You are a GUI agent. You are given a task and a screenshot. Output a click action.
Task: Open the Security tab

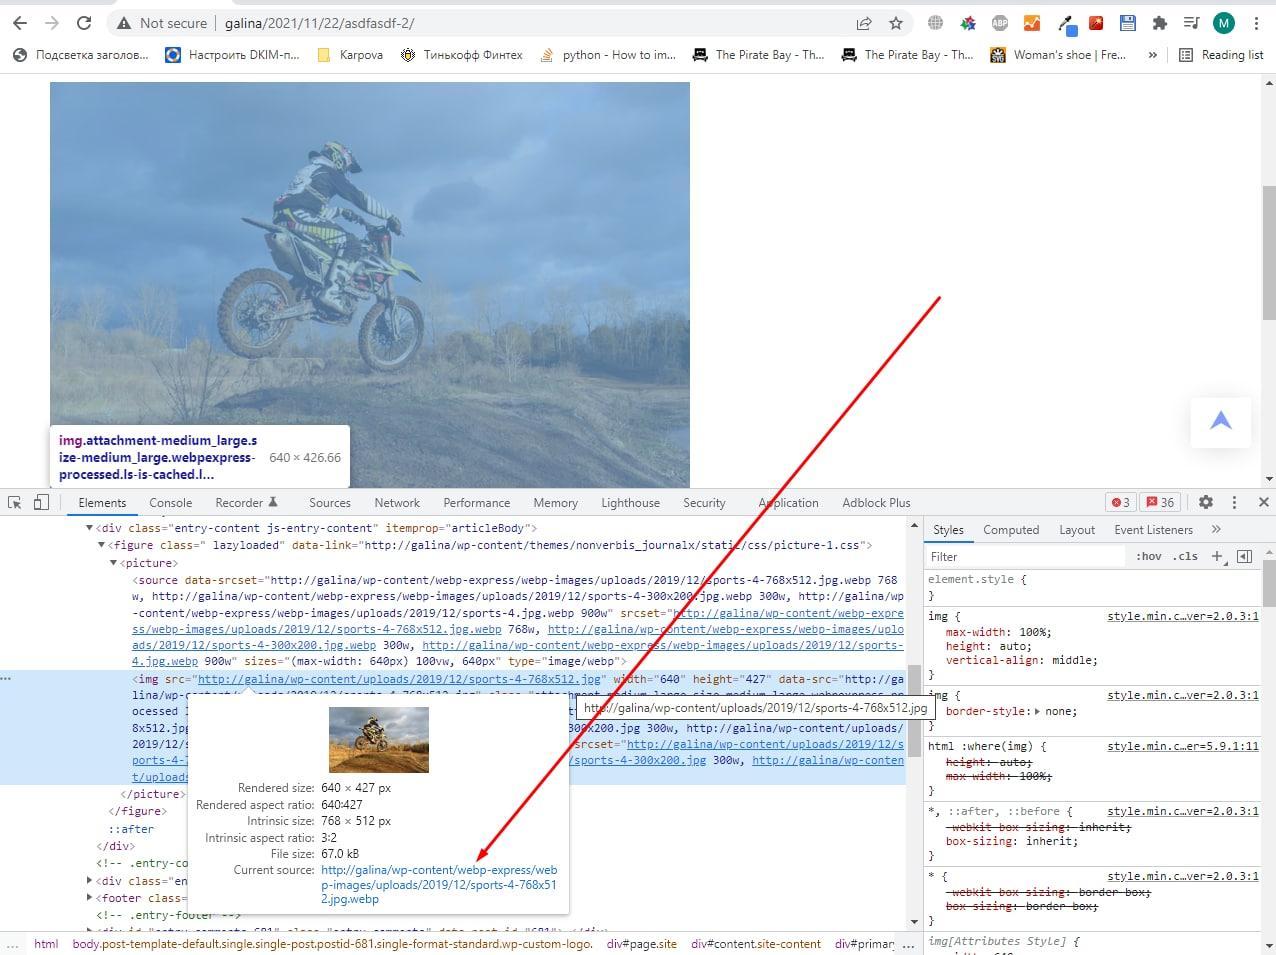[704, 502]
